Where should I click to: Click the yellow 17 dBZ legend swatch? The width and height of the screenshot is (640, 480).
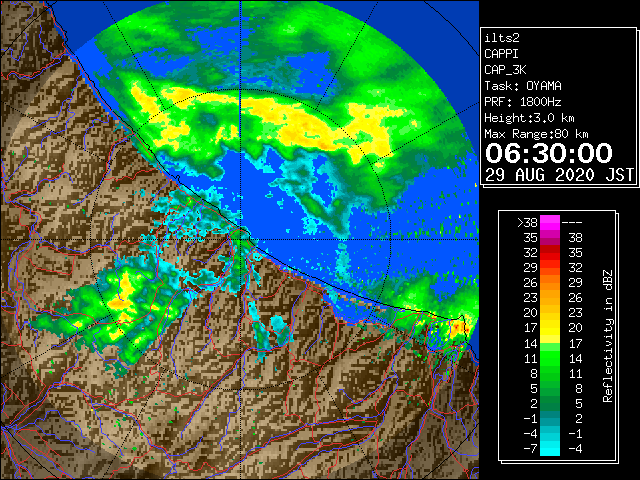(550, 328)
